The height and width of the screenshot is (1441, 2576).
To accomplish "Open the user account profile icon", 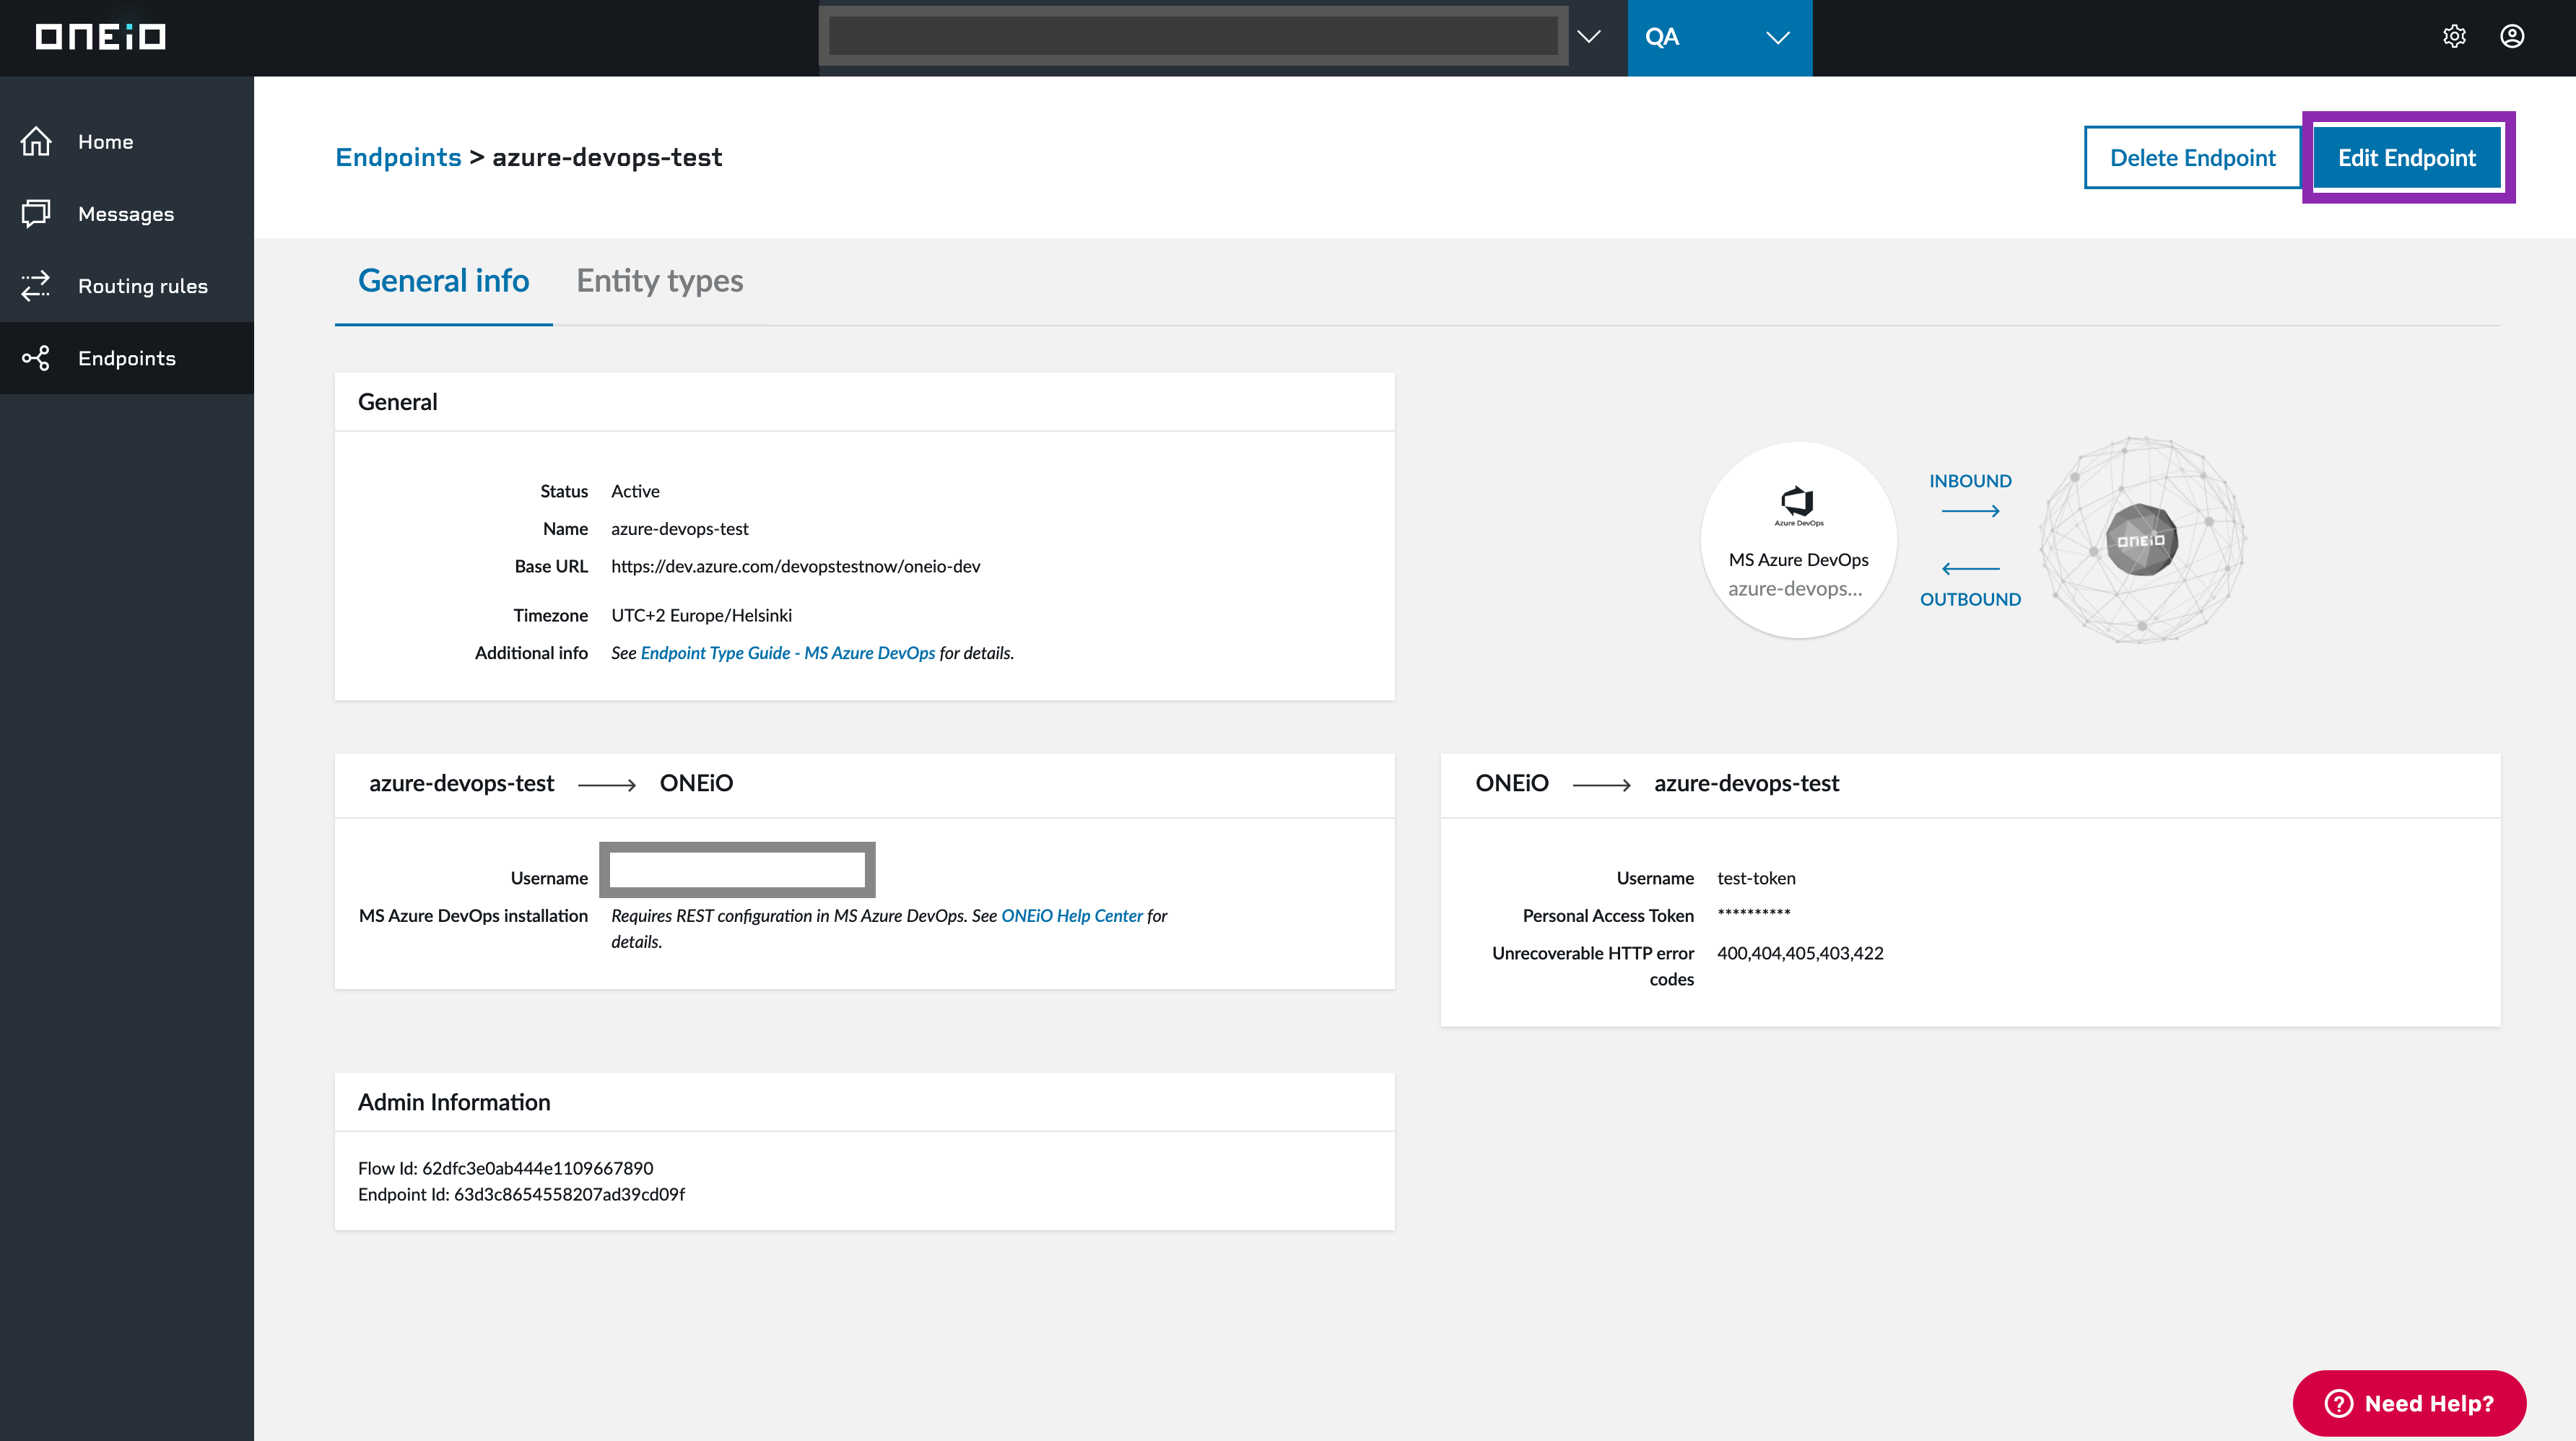I will [2512, 37].
